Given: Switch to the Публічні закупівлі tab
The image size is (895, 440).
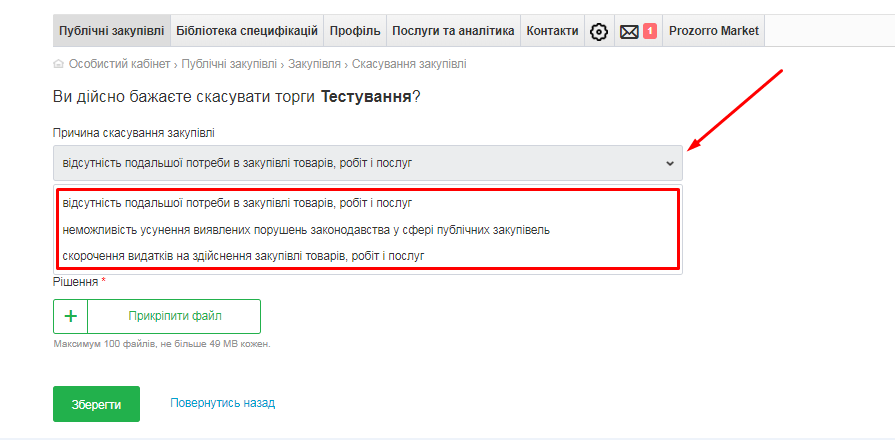Looking at the screenshot, I should coord(111,31).
